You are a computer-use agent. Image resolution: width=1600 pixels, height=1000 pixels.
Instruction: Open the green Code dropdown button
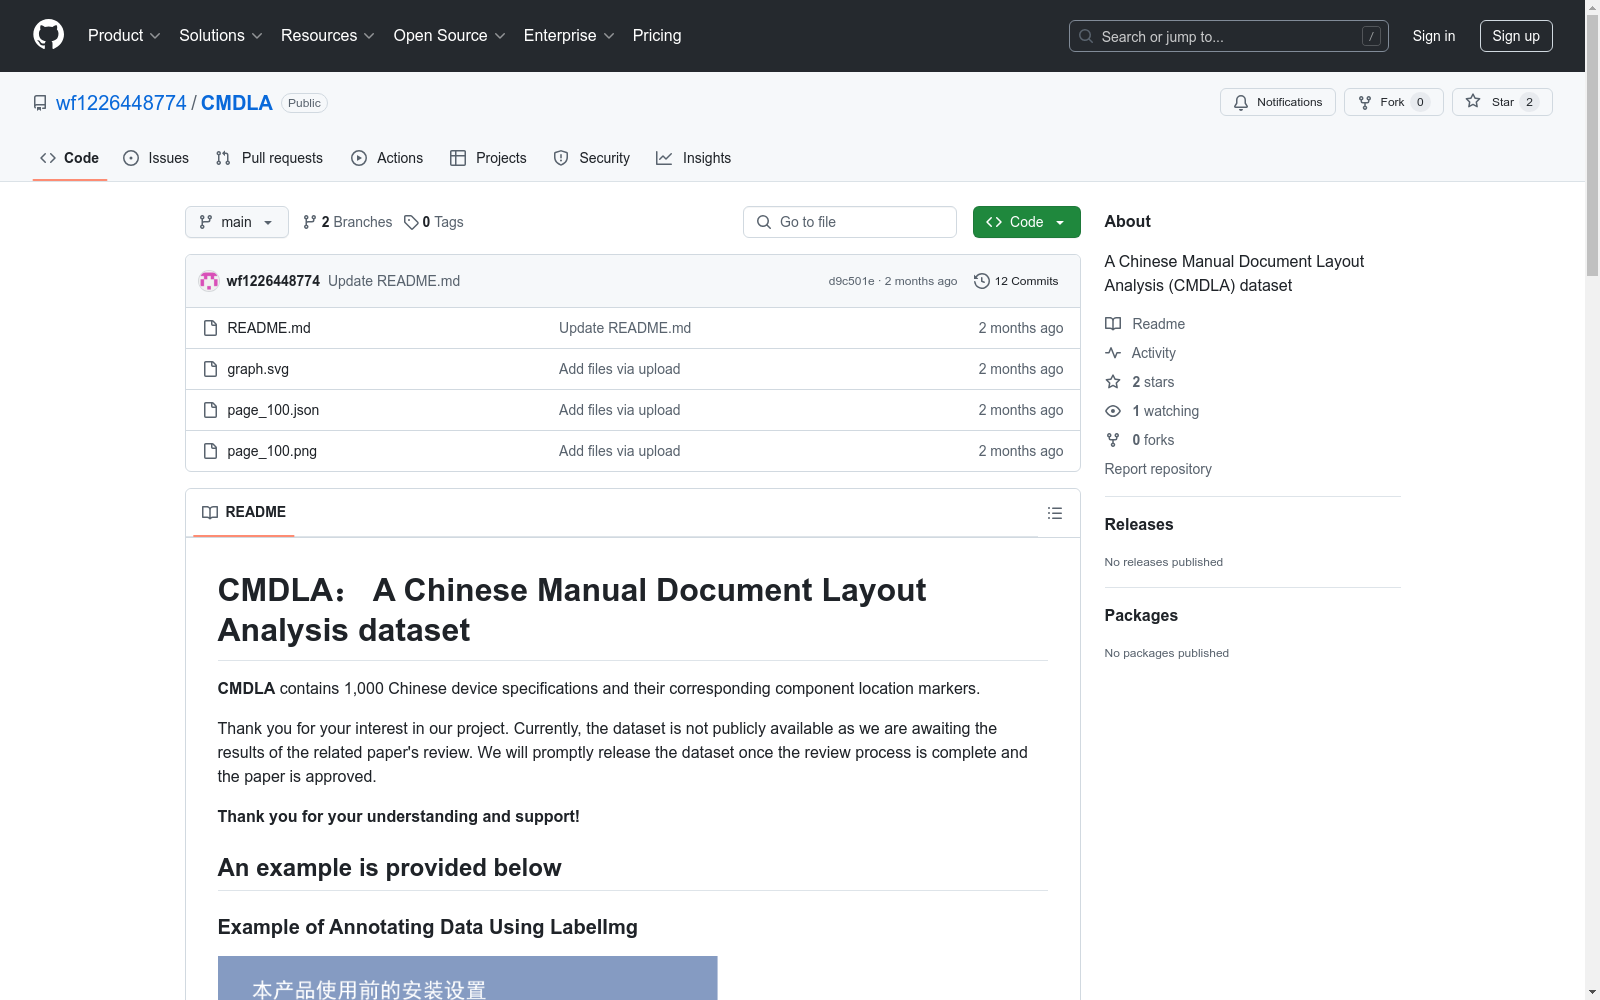pos(1027,222)
